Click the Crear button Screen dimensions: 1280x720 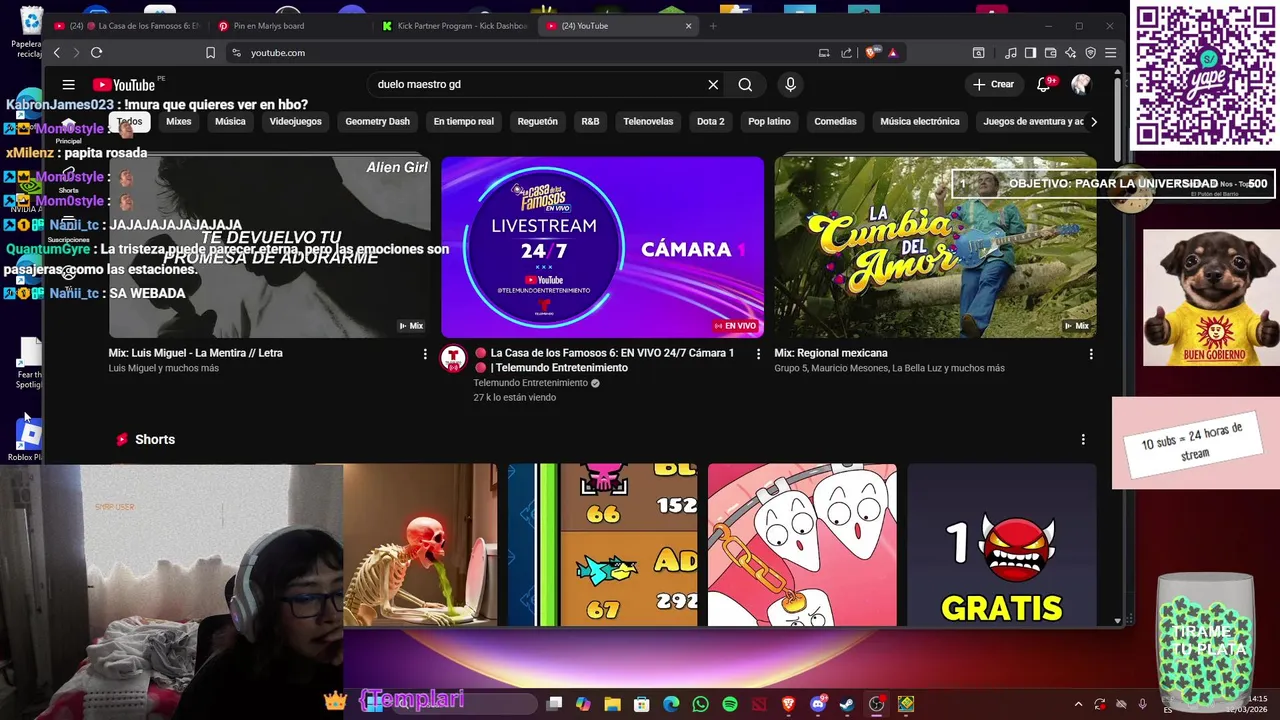pos(994,85)
